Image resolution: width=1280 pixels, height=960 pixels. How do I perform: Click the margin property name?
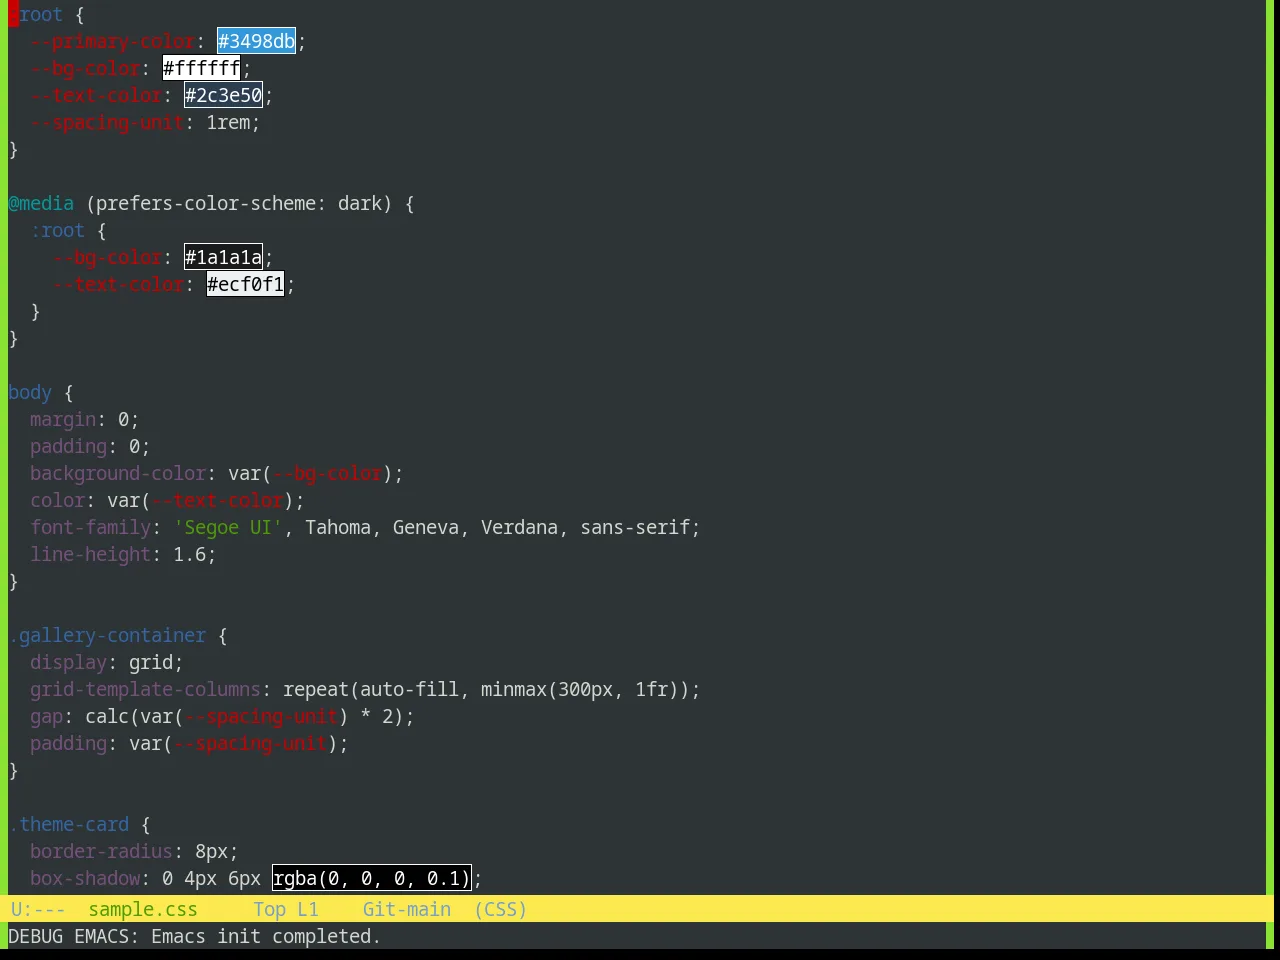pos(63,419)
